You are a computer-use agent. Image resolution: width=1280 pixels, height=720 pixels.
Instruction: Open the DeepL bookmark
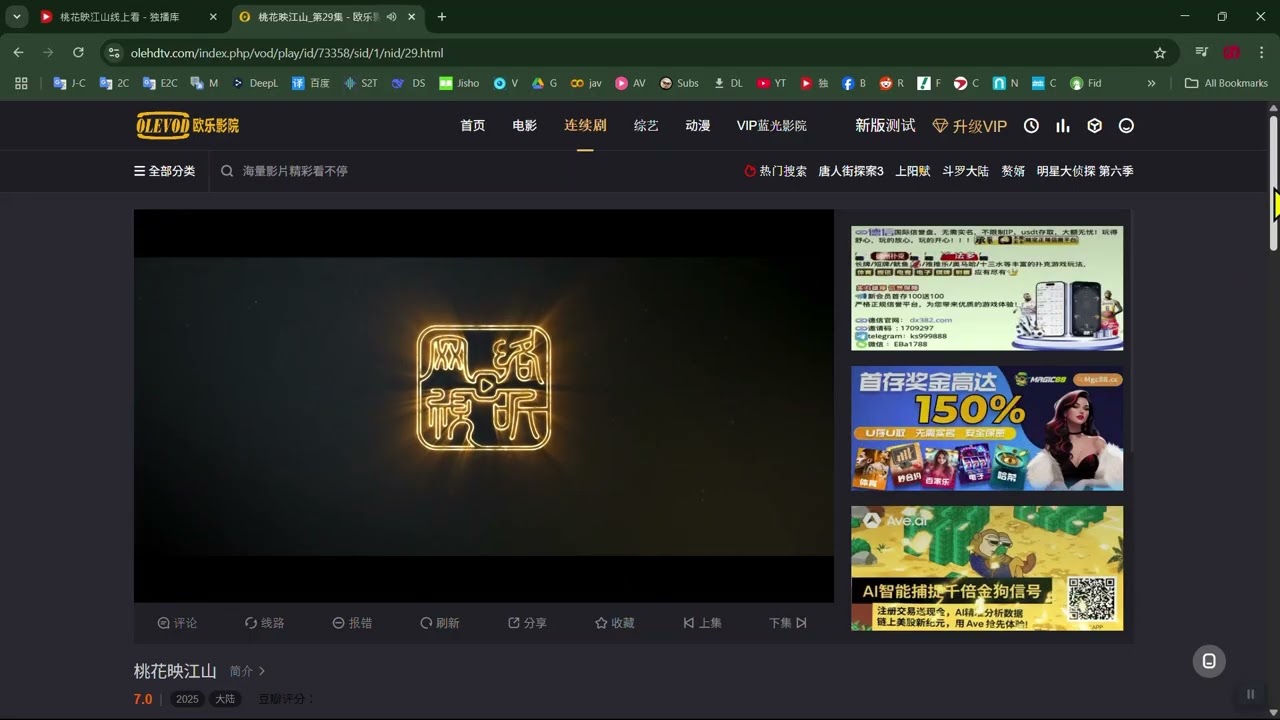[x=255, y=83]
